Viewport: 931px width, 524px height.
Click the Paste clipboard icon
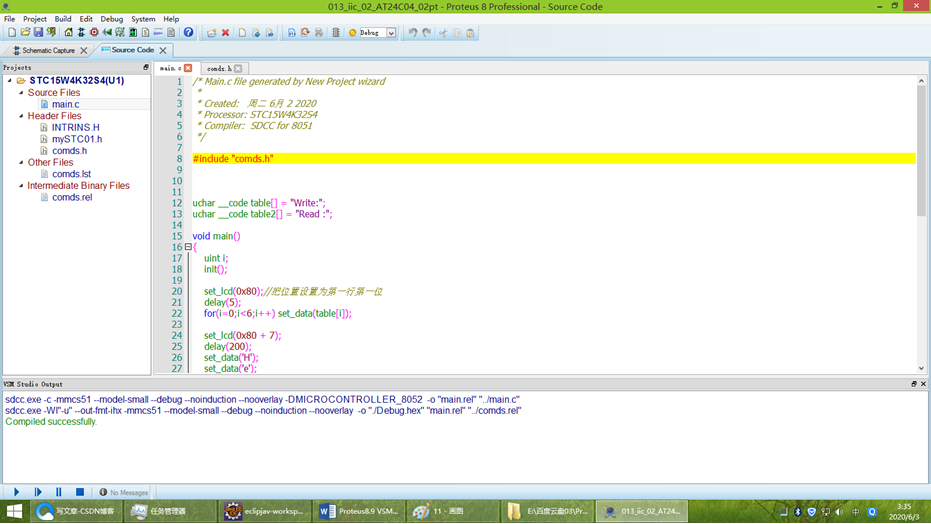470,33
